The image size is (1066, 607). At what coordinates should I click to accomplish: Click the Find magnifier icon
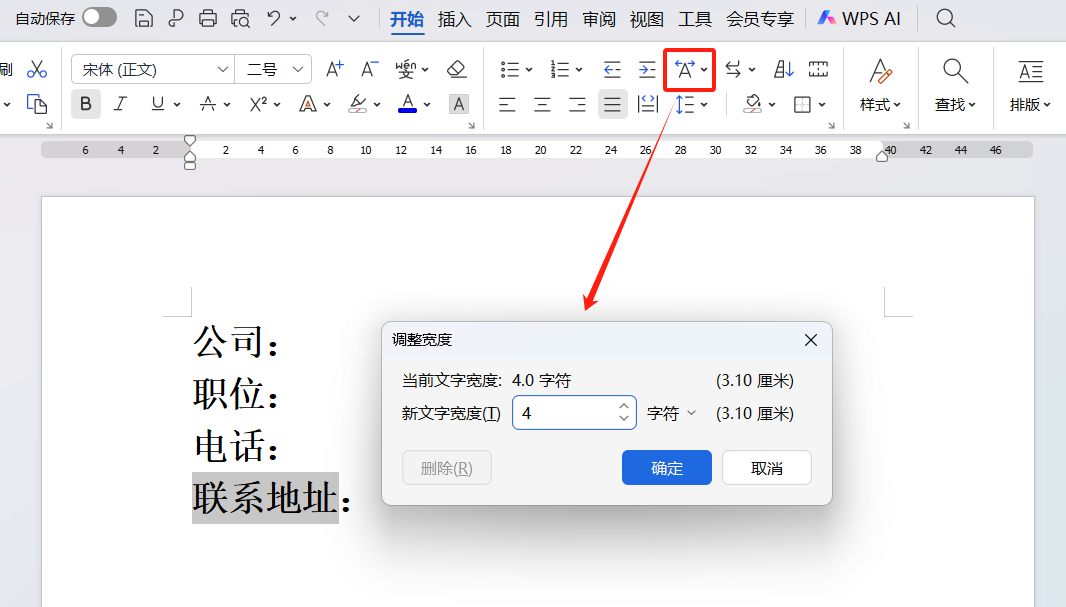coord(954,70)
